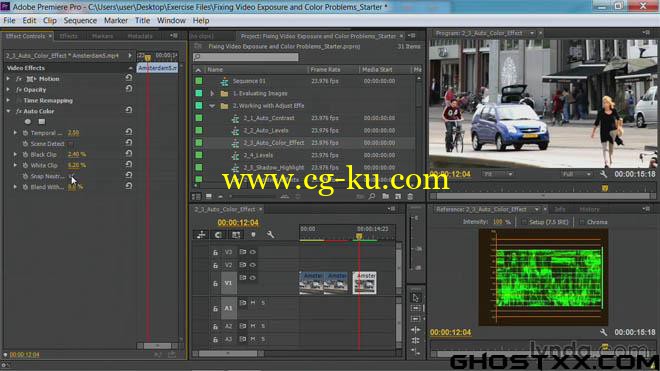Reset the Opacity effect
This screenshot has width=660, height=371.
(x=129, y=89)
